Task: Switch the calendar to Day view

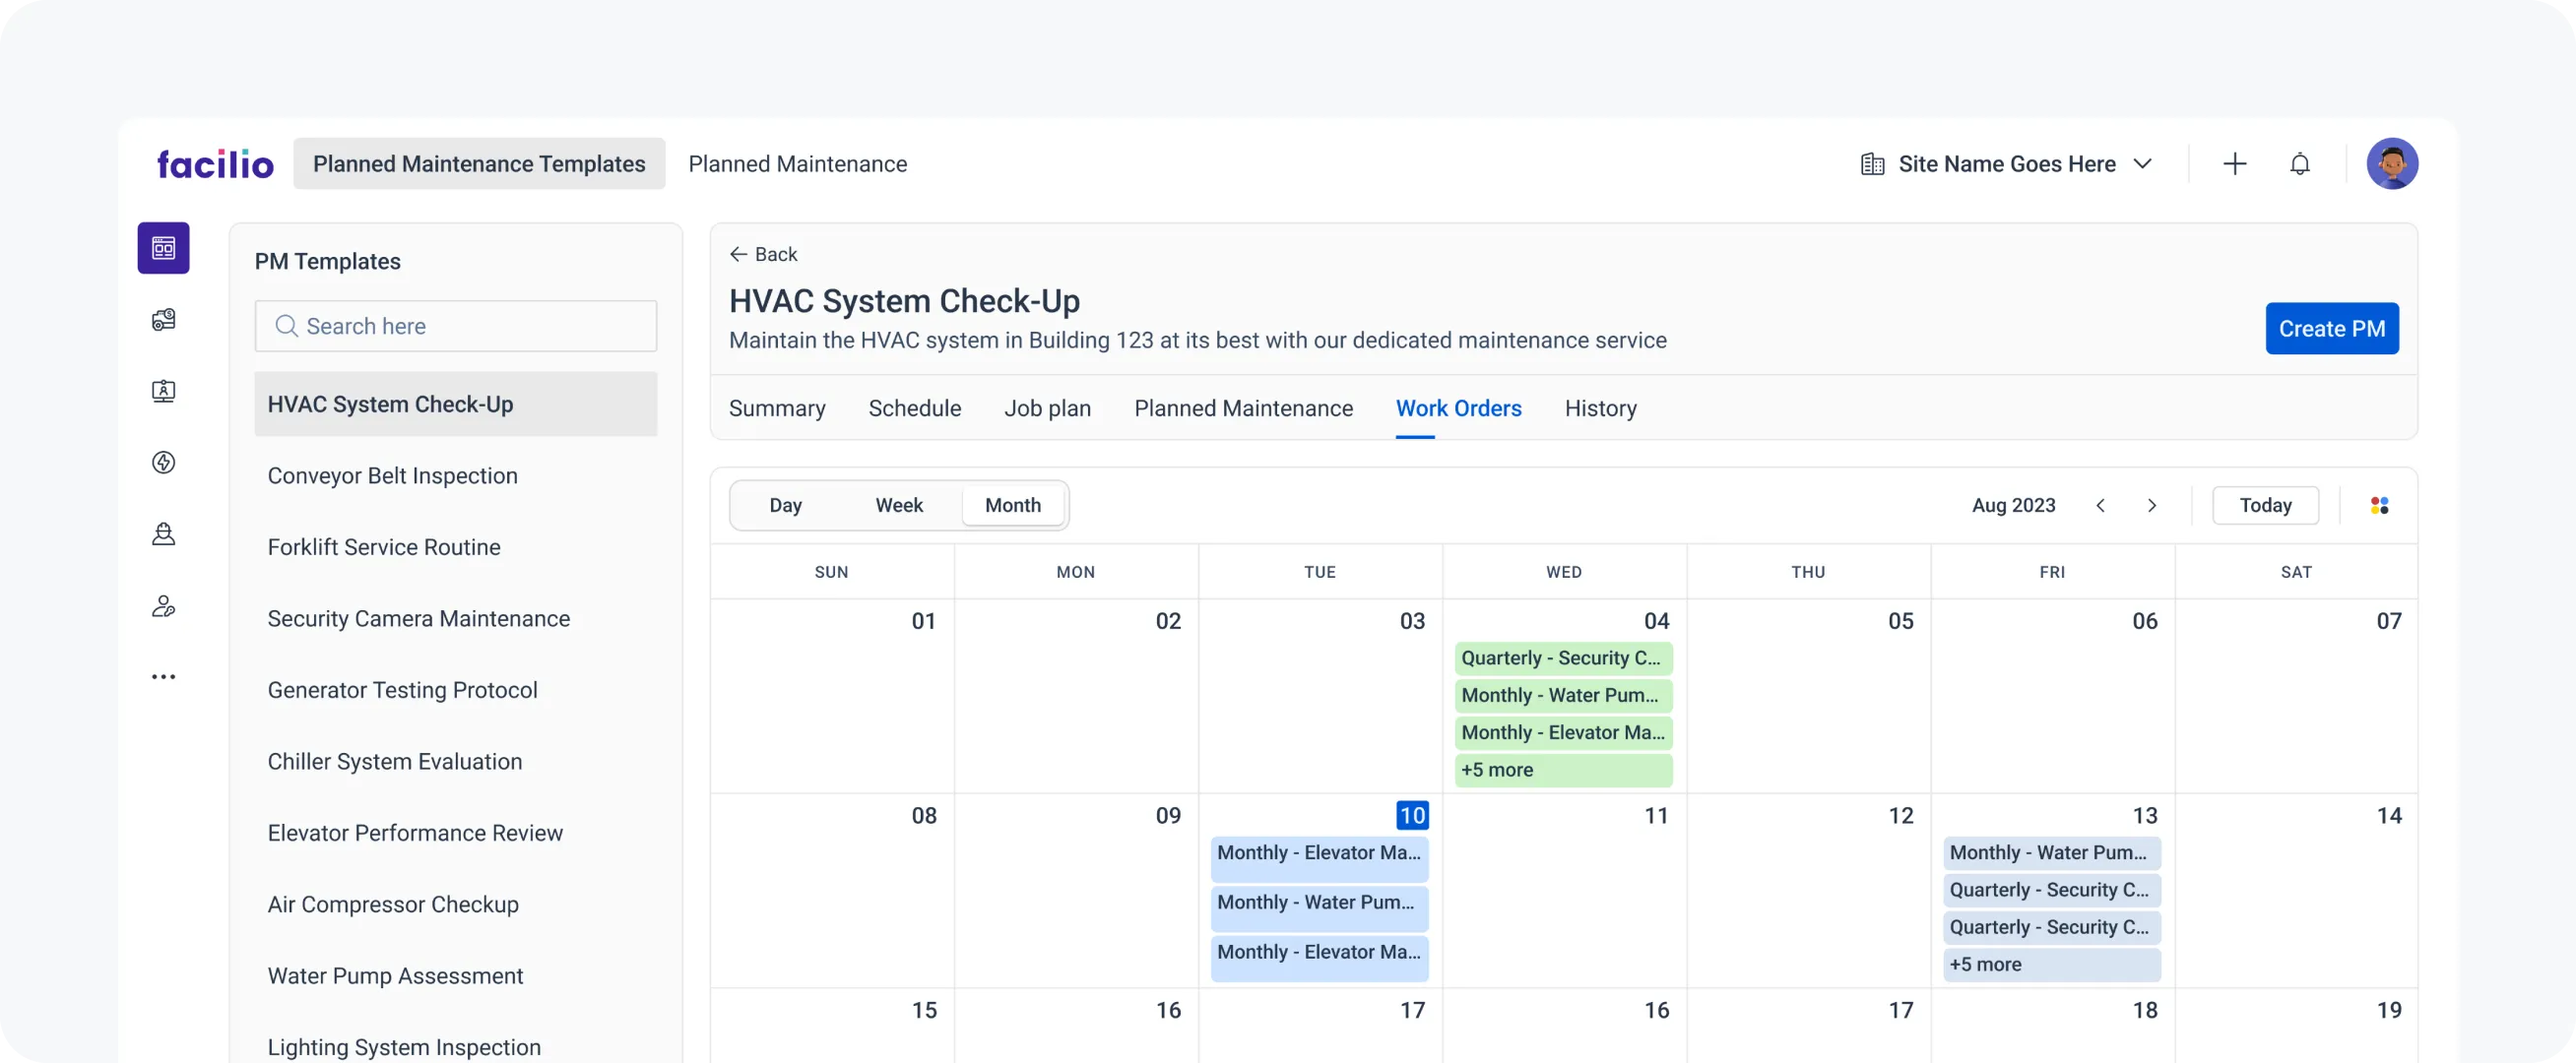Action: tap(786, 505)
